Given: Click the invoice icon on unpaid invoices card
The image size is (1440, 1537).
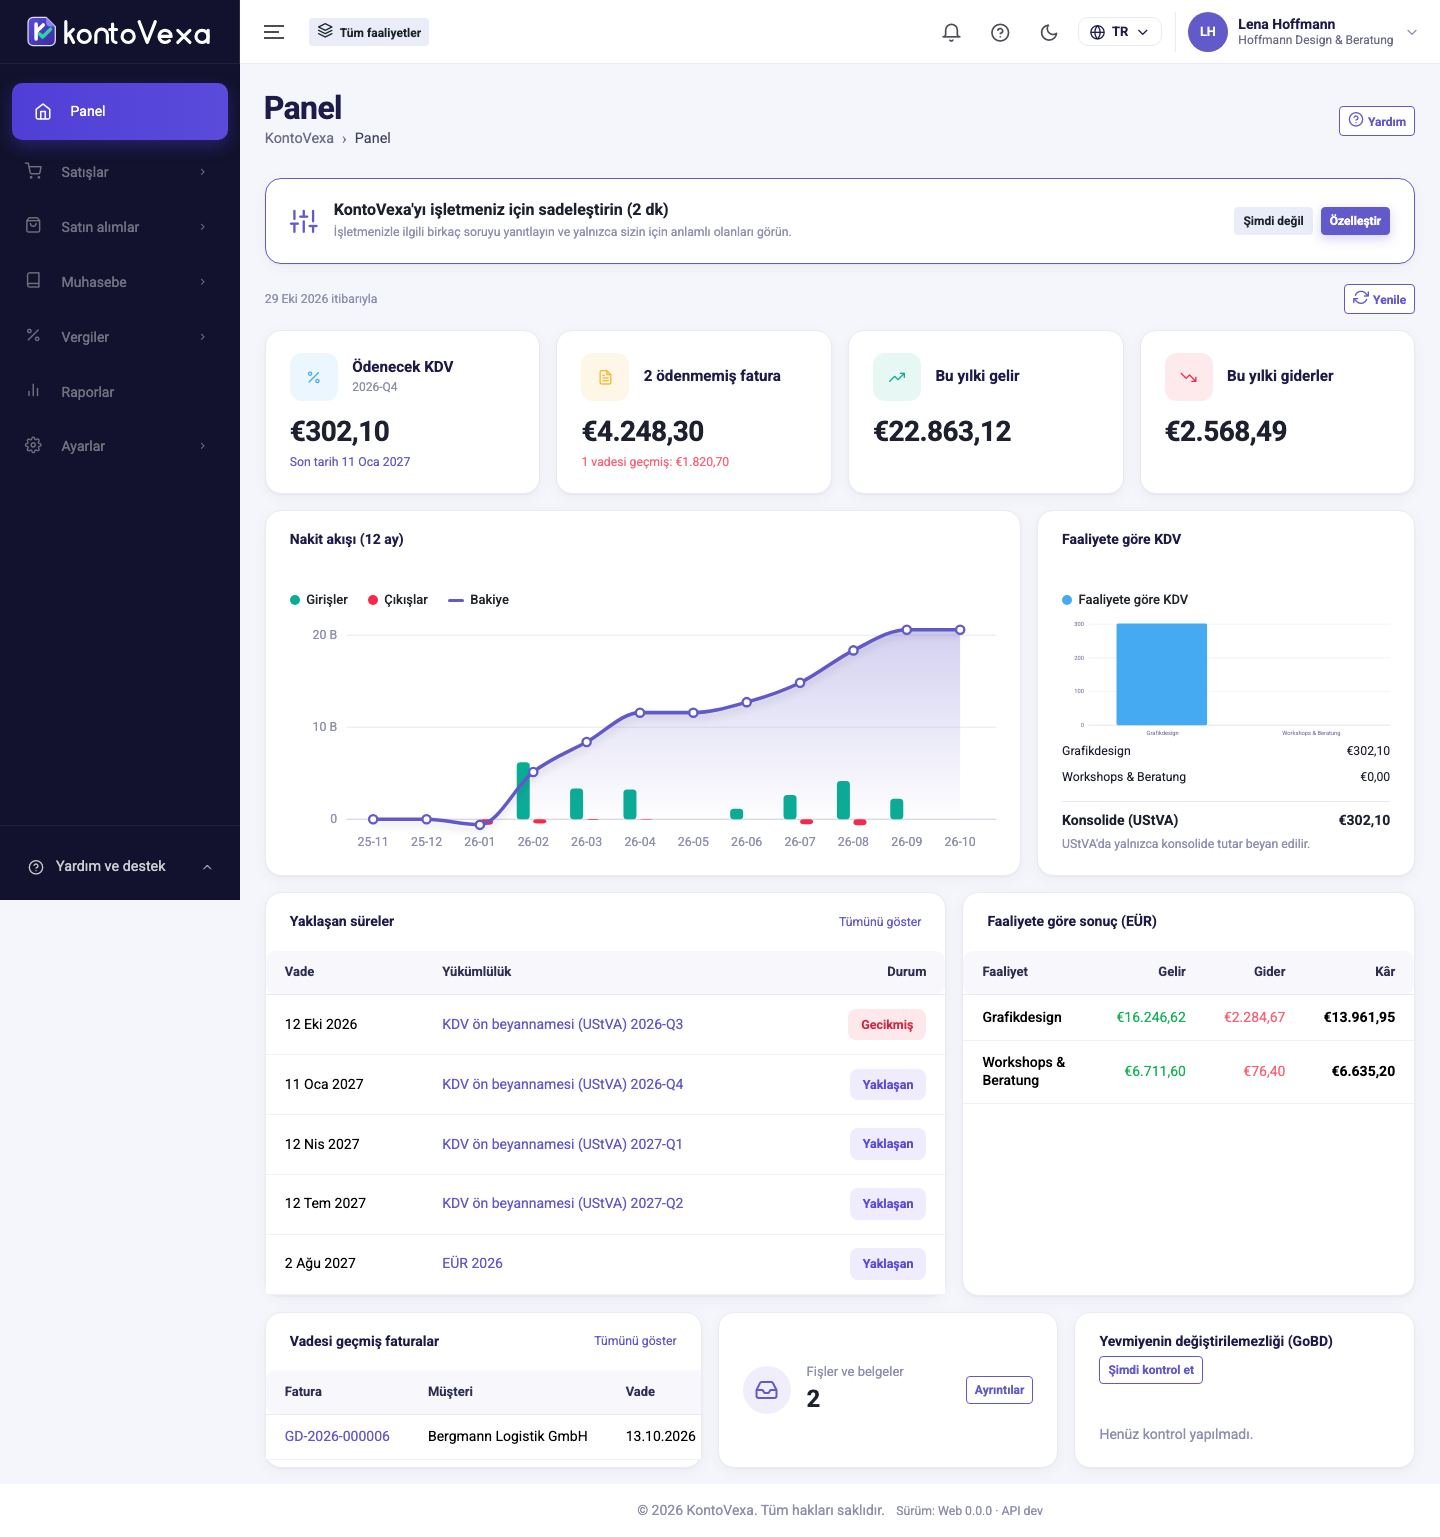Looking at the screenshot, I should tap(605, 377).
